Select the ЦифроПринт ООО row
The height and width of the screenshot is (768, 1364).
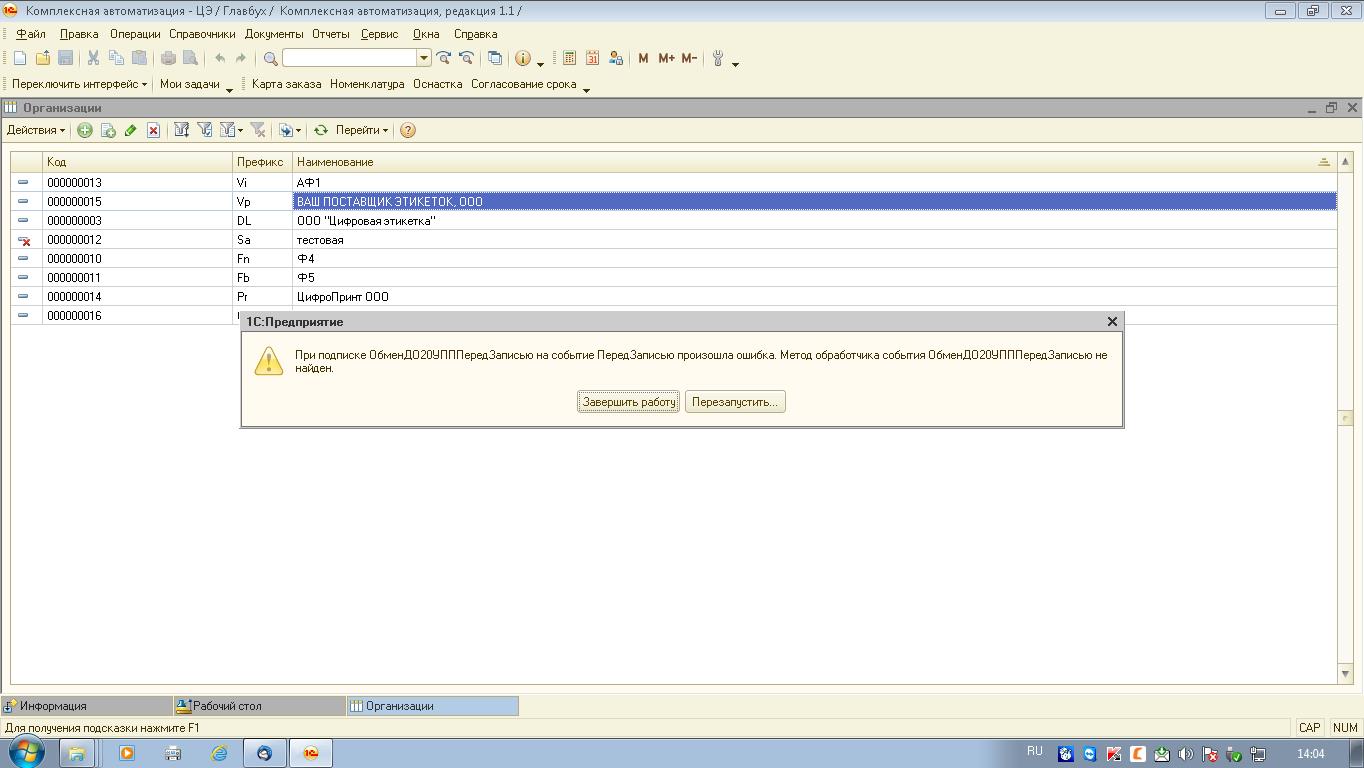click(343, 297)
